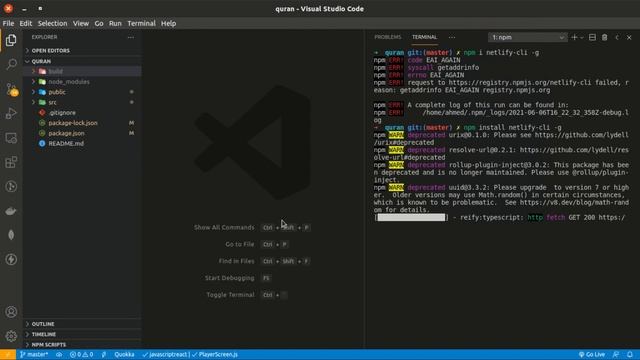Image resolution: width=640 pixels, height=360 pixels.
Task: Close the terminal panel
Action: click(629, 37)
